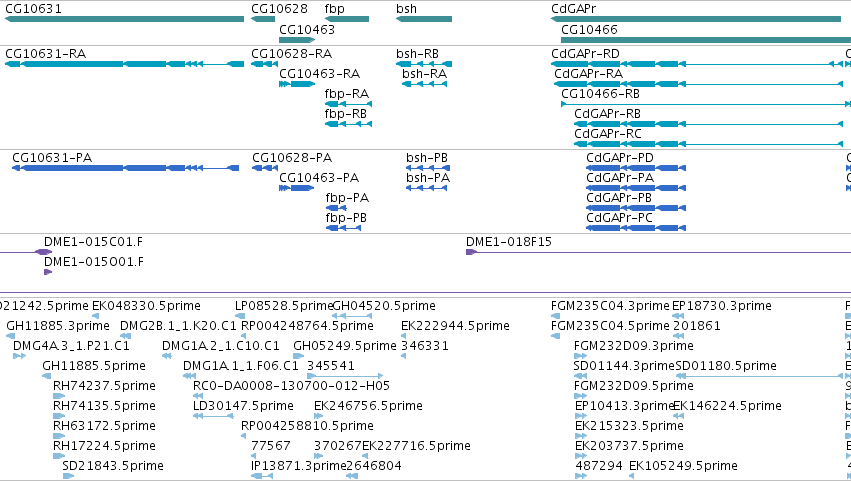Click the CdGAPr-PC protein label
The width and height of the screenshot is (851, 481).
pyautogui.click(x=619, y=218)
